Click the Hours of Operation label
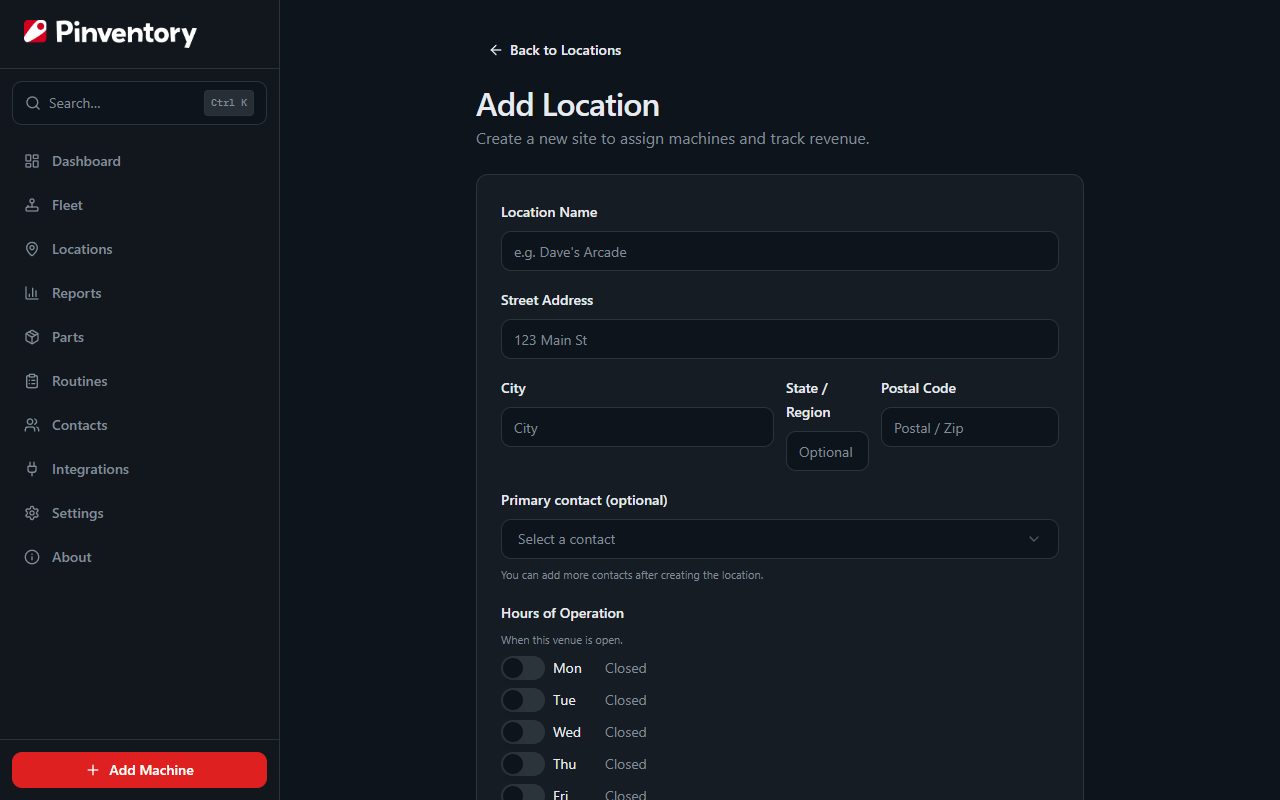Viewport: 1280px width, 800px height. pyautogui.click(x=562, y=613)
